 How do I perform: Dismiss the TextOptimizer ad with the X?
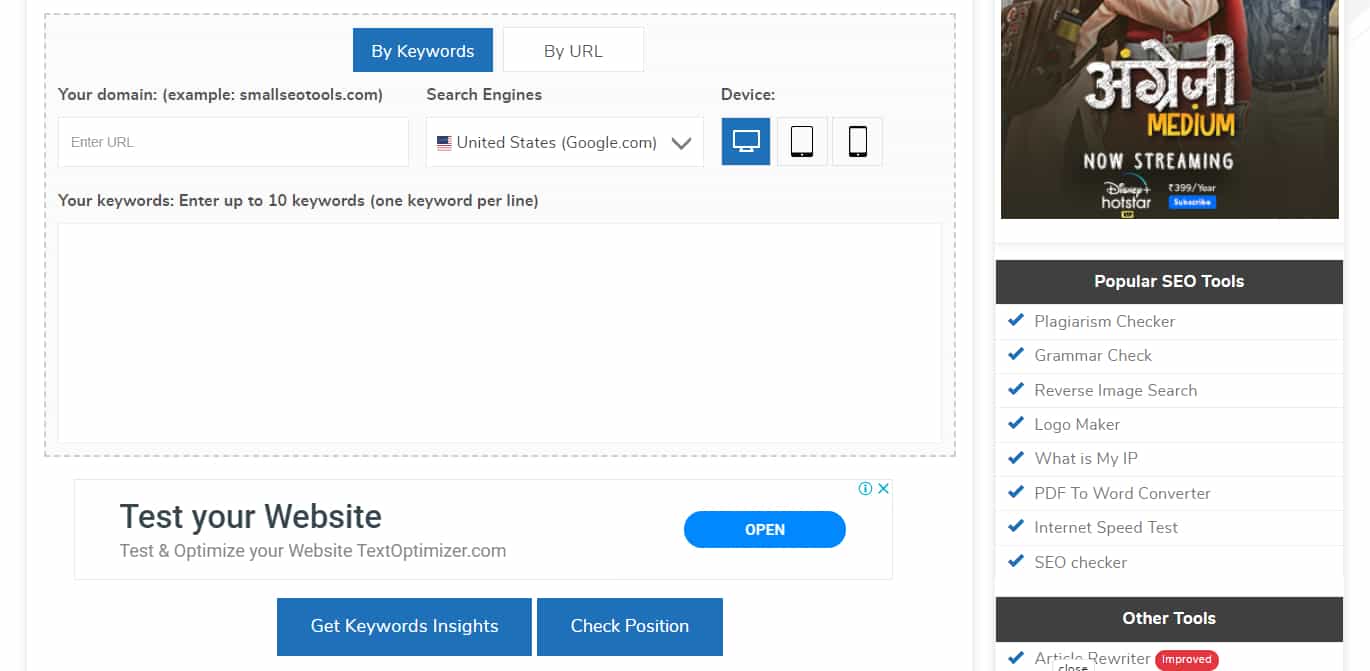[x=884, y=489]
